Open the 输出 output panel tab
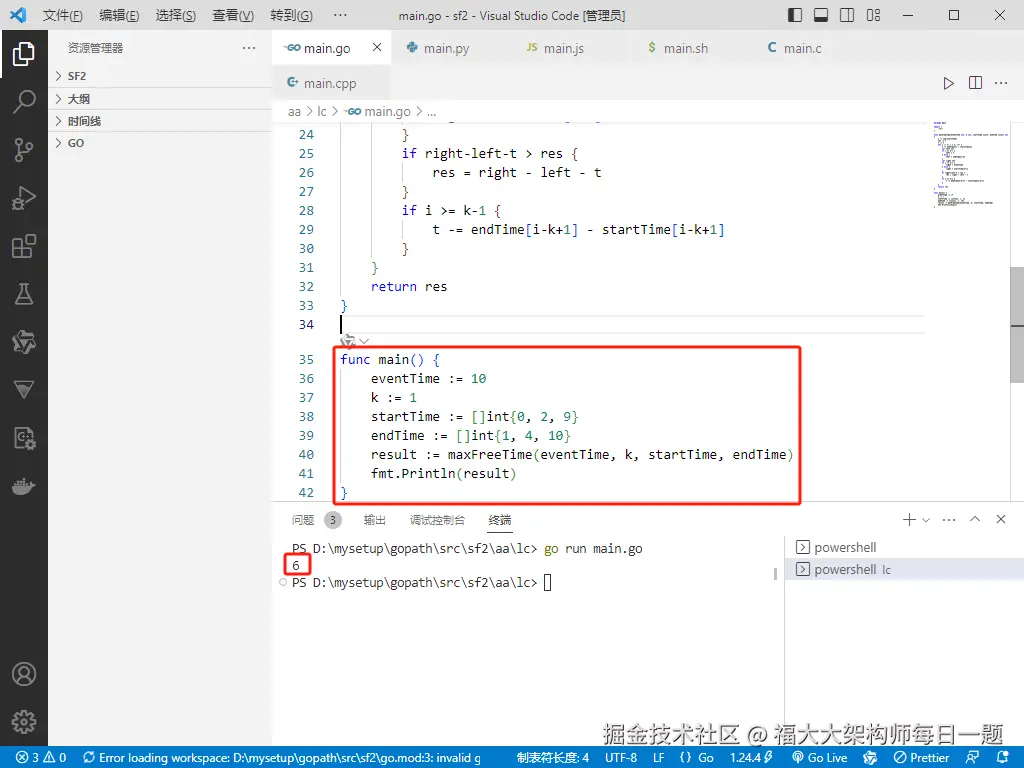 (x=374, y=520)
